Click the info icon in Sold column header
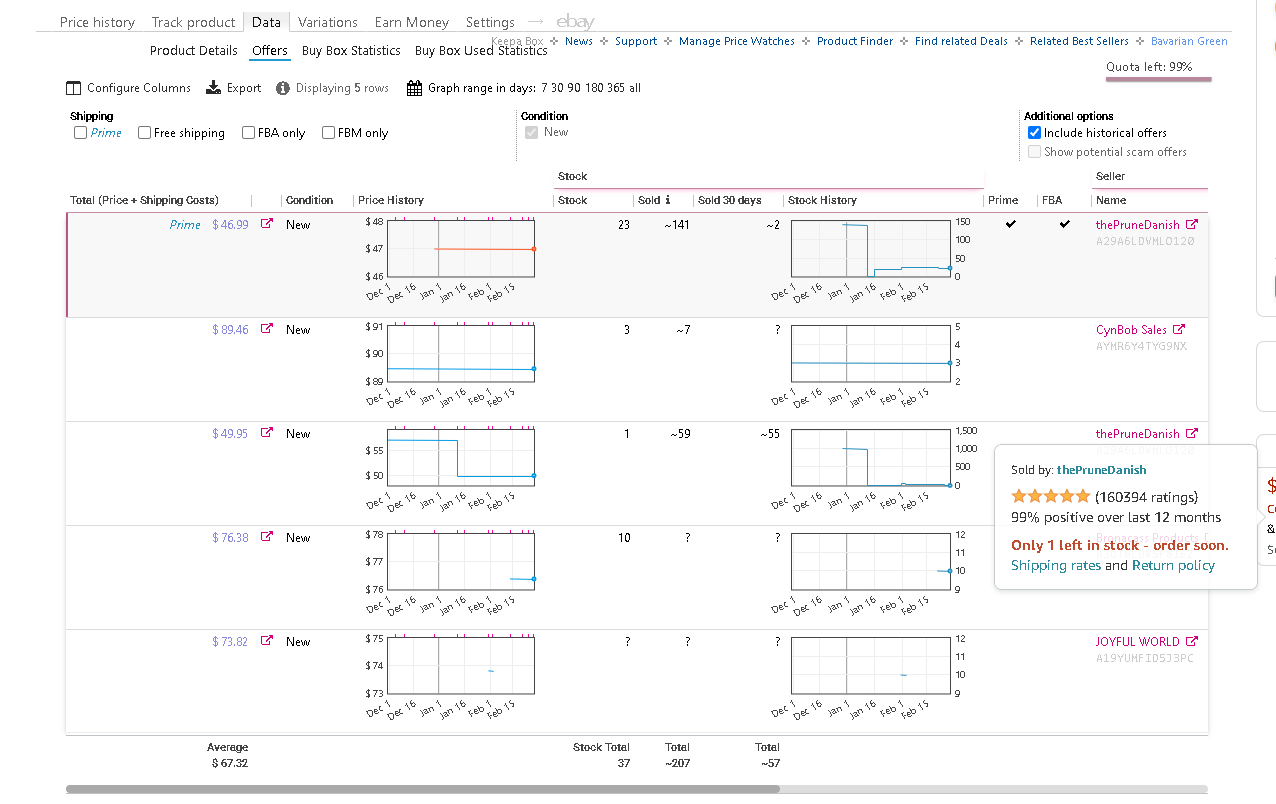 [x=668, y=200]
